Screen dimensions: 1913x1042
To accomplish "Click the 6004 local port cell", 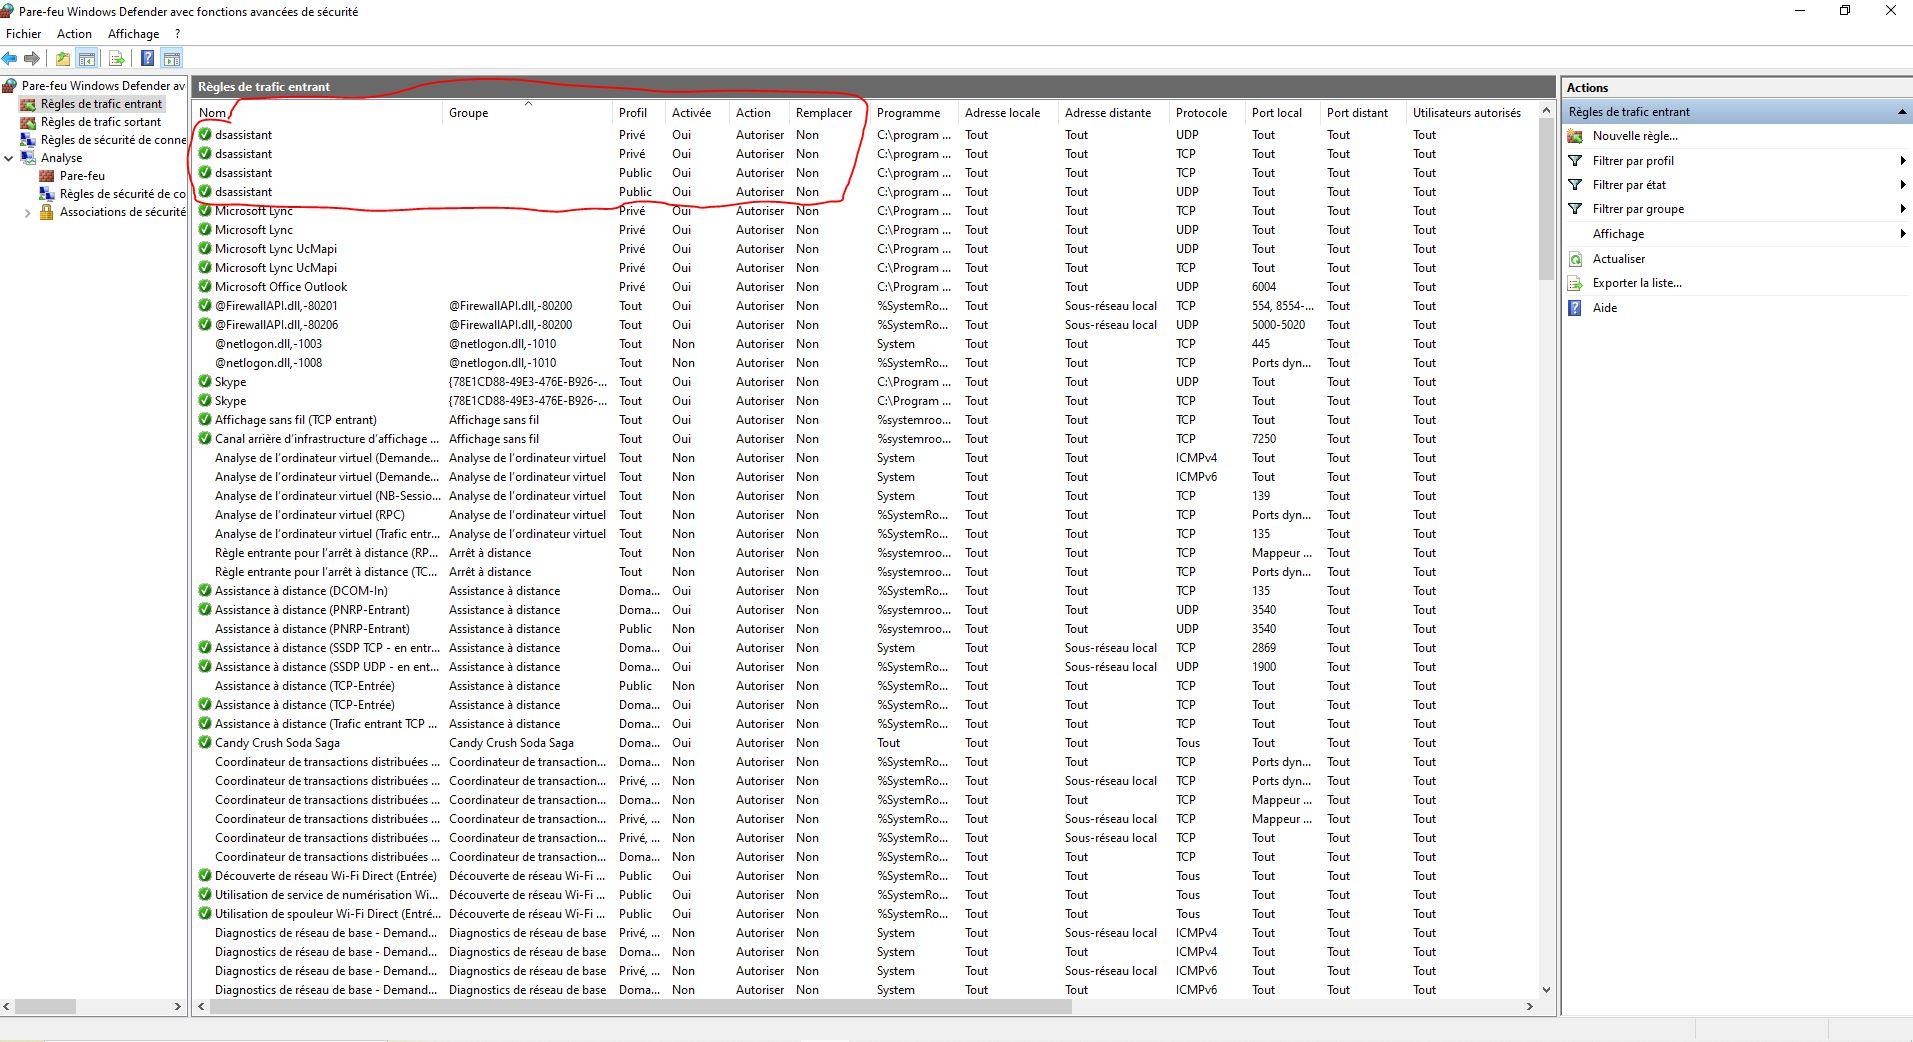I will coord(1264,287).
